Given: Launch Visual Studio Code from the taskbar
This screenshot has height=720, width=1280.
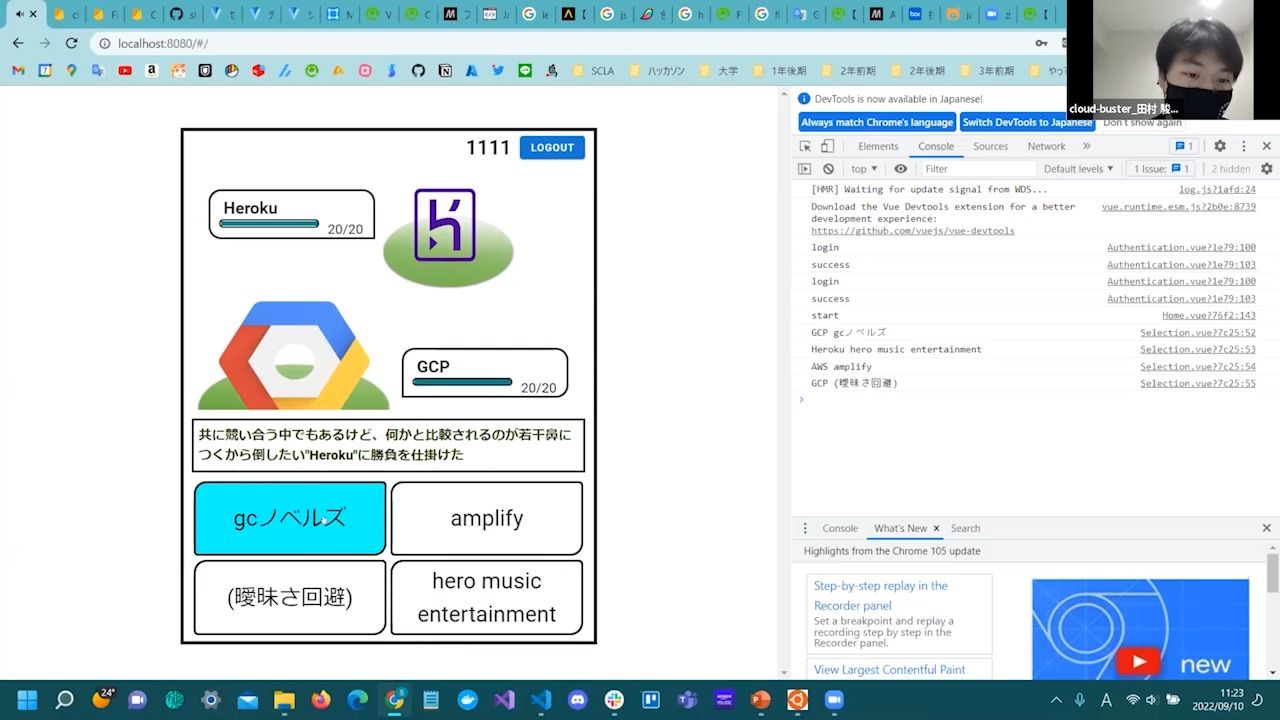Looking at the screenshot, I should 541,700.
